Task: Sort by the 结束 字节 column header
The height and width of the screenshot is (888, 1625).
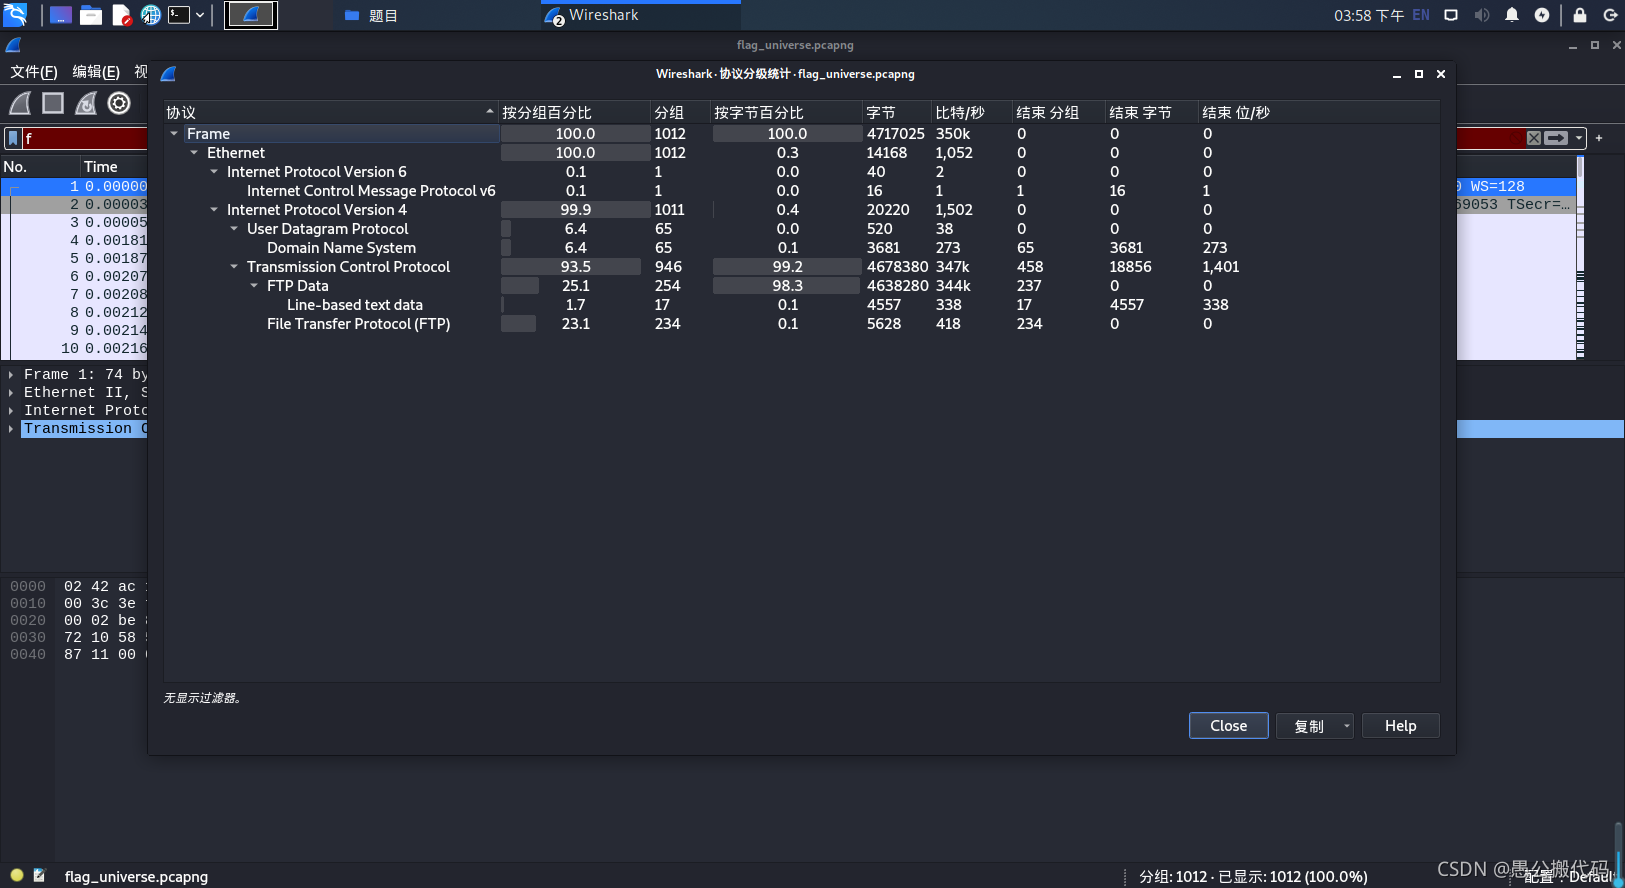Action: (1152, 113)
